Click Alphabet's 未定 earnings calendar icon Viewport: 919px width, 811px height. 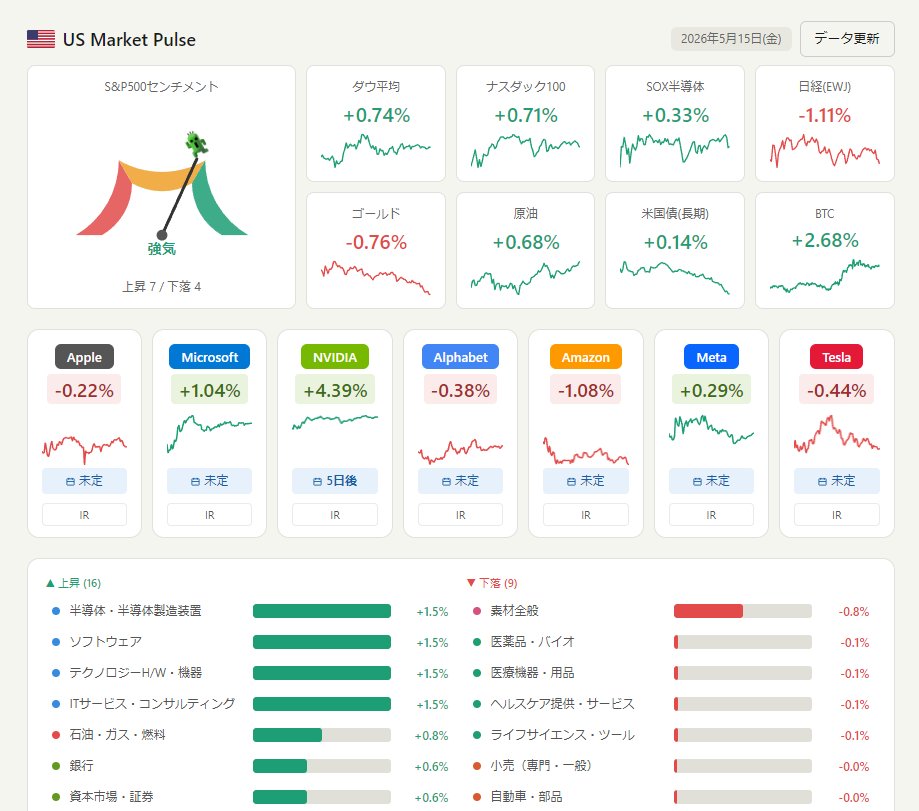click(446, 482)
